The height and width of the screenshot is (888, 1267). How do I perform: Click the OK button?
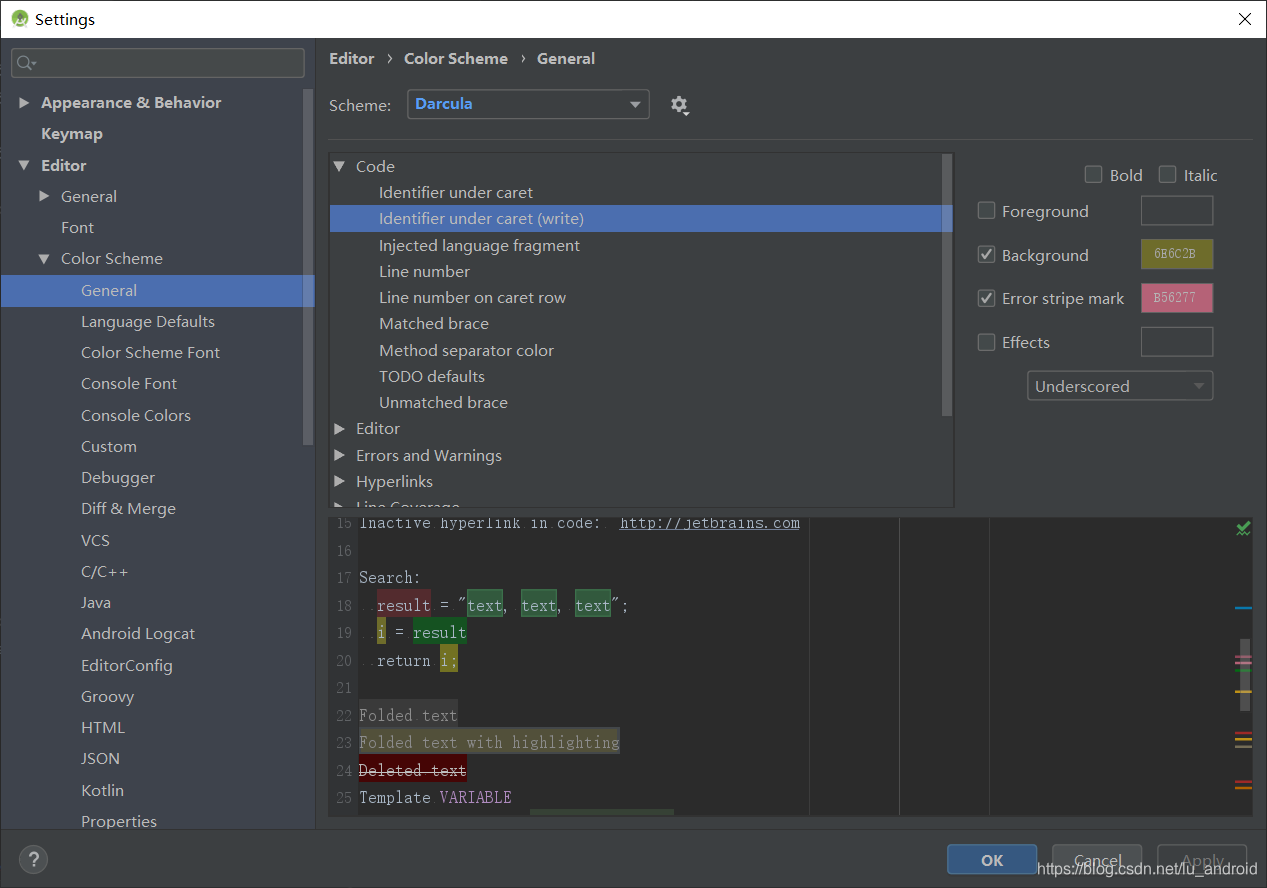pos(992,860)
